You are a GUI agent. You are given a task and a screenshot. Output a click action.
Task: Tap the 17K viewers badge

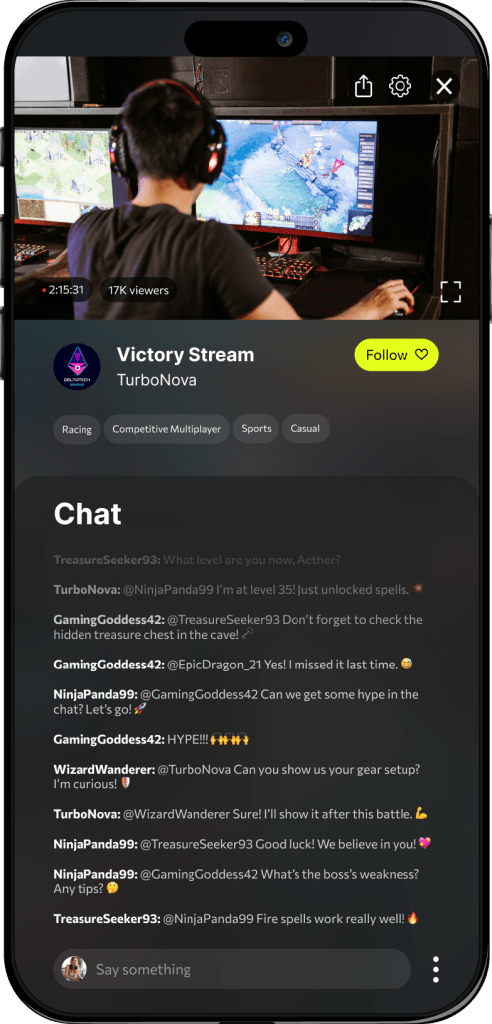point(139,290)
